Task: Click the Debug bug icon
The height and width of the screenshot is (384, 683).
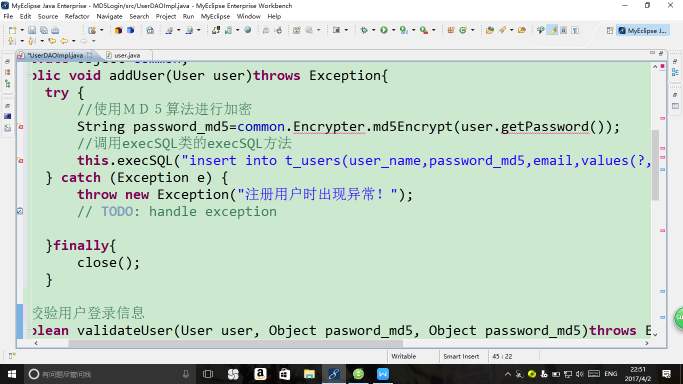Action: 364,30
